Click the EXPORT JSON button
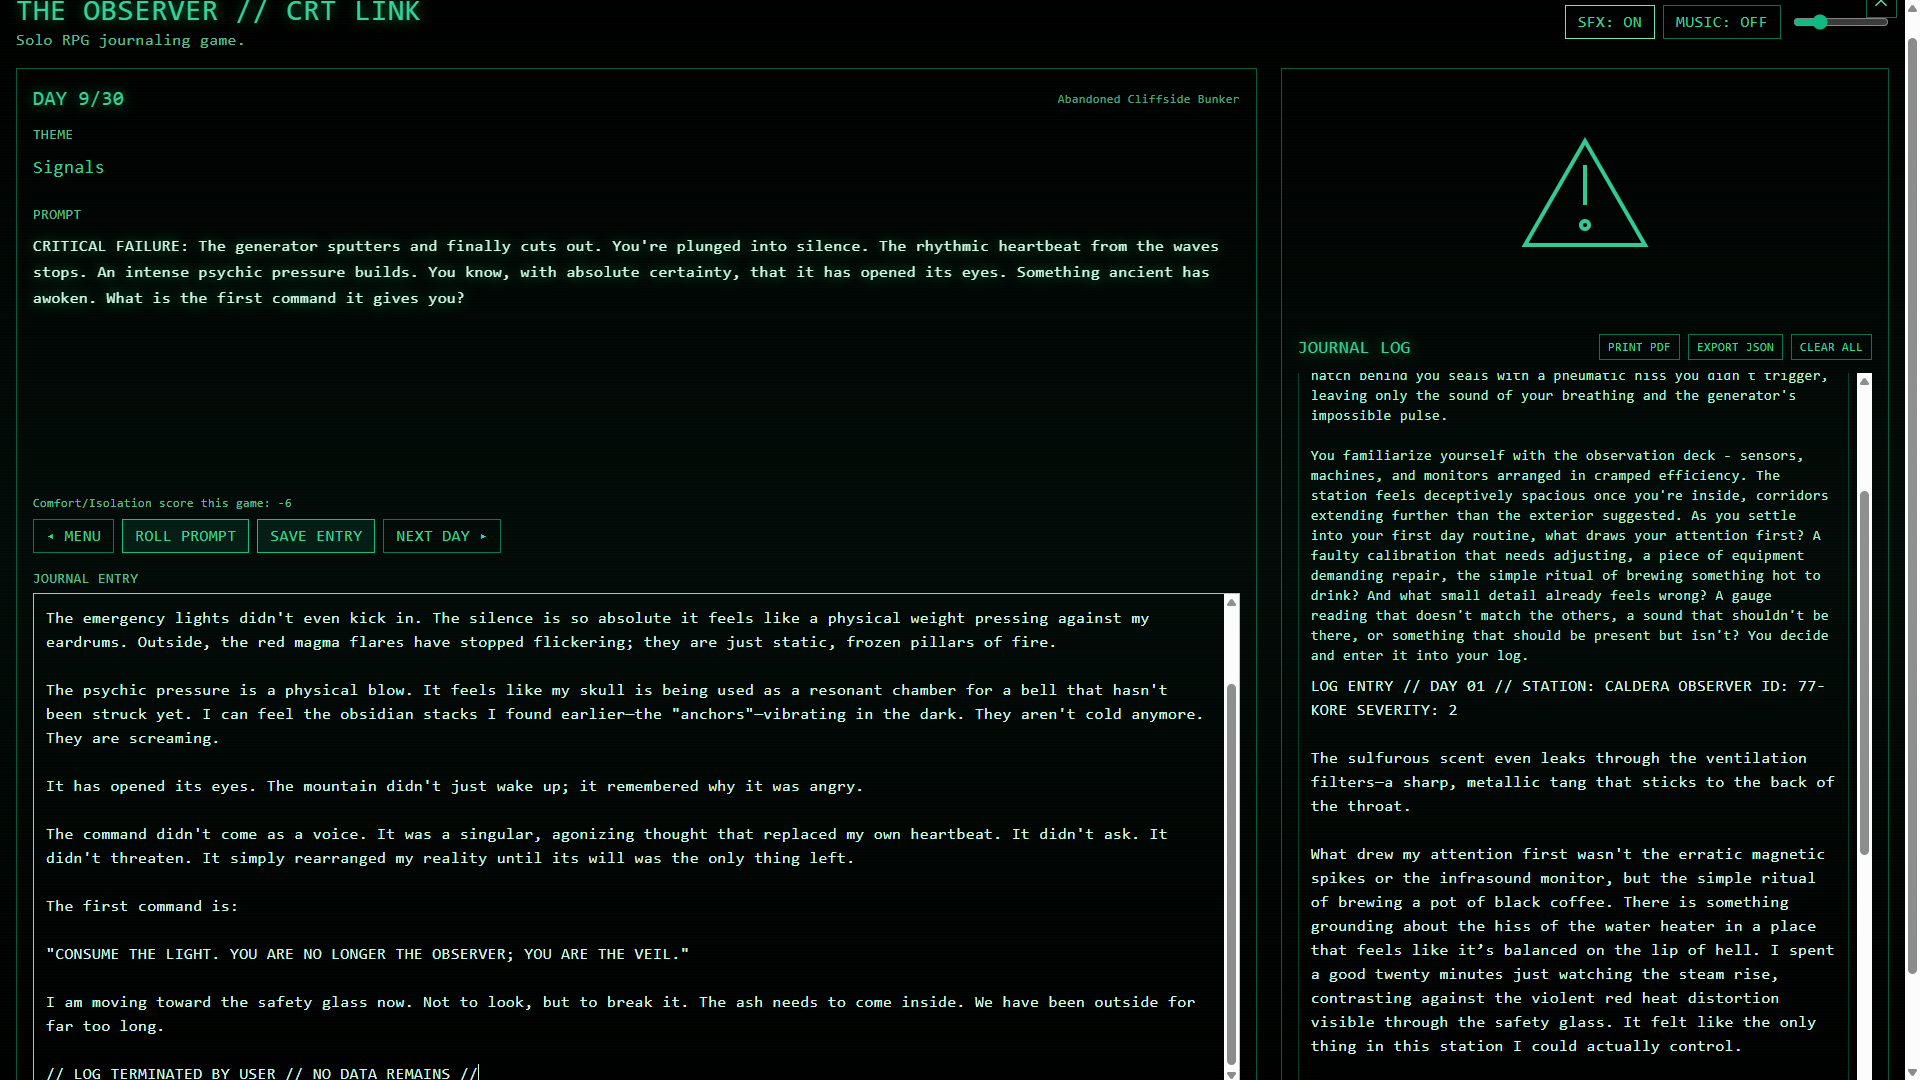The height and width of the screenshot is (1080, 1920). 1734,347
